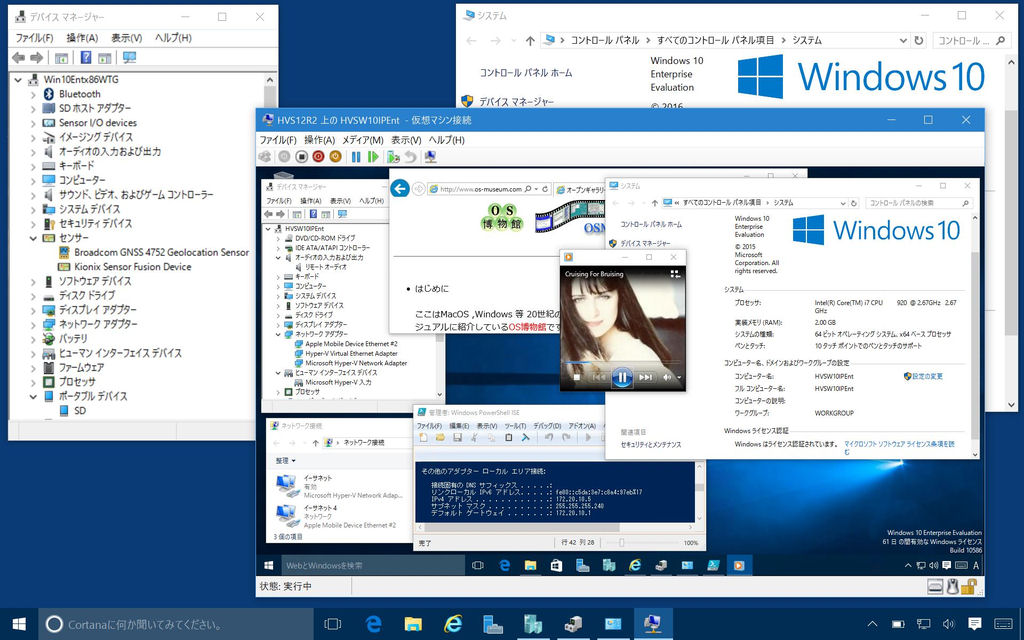The height and width of the screenshot is (640, 1024).
Task: Collapse ポータブル デバイス in host Device Manager
Action: click(33, 396)
